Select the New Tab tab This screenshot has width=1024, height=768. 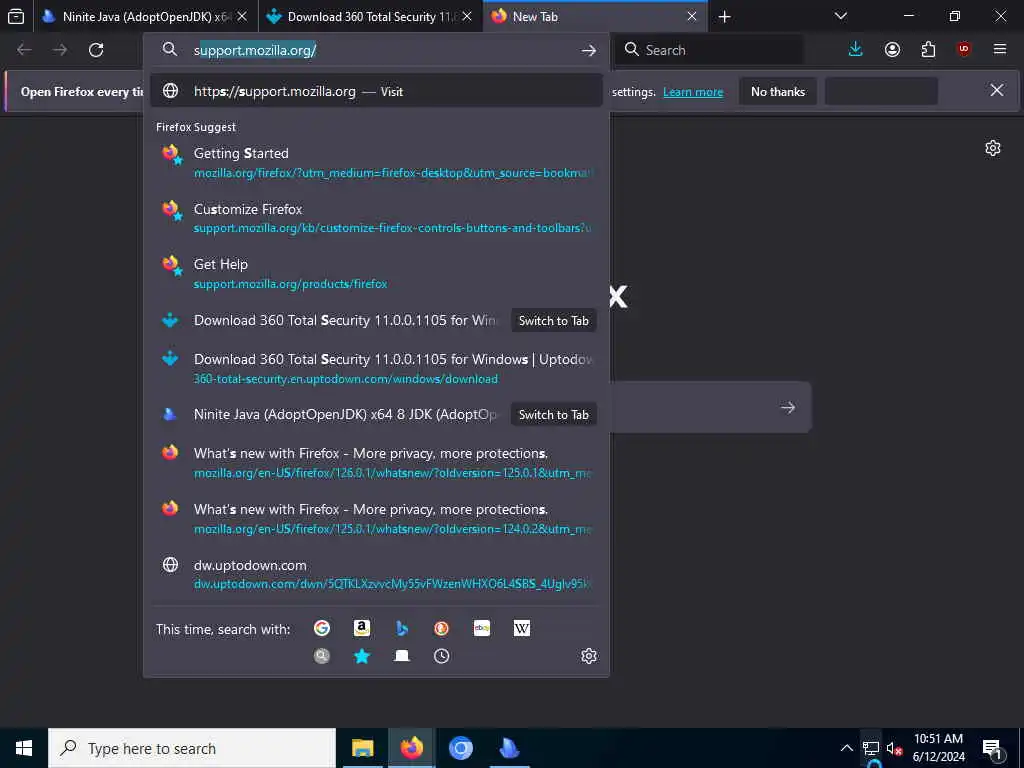(595, 16)
